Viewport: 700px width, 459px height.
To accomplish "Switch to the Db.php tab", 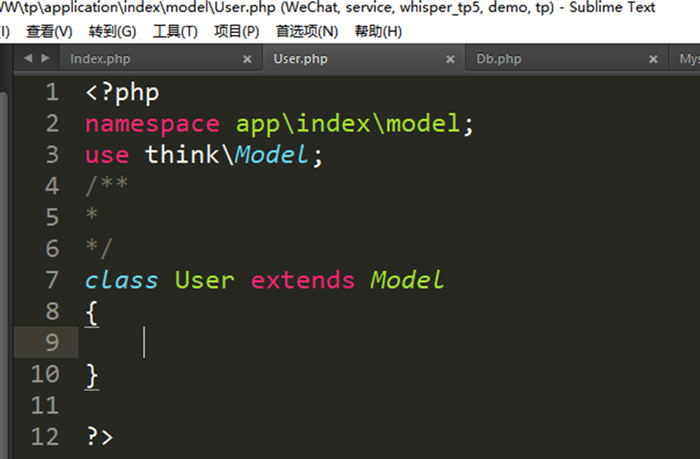I will click(x=498, y=59).
